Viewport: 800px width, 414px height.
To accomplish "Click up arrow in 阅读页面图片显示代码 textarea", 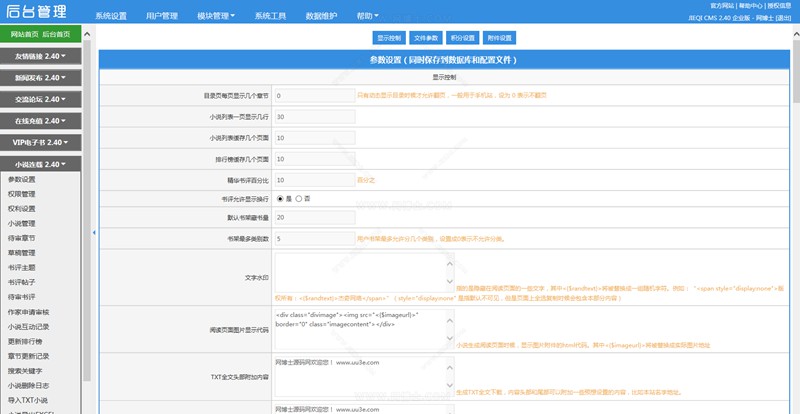I will click(449, 321).
